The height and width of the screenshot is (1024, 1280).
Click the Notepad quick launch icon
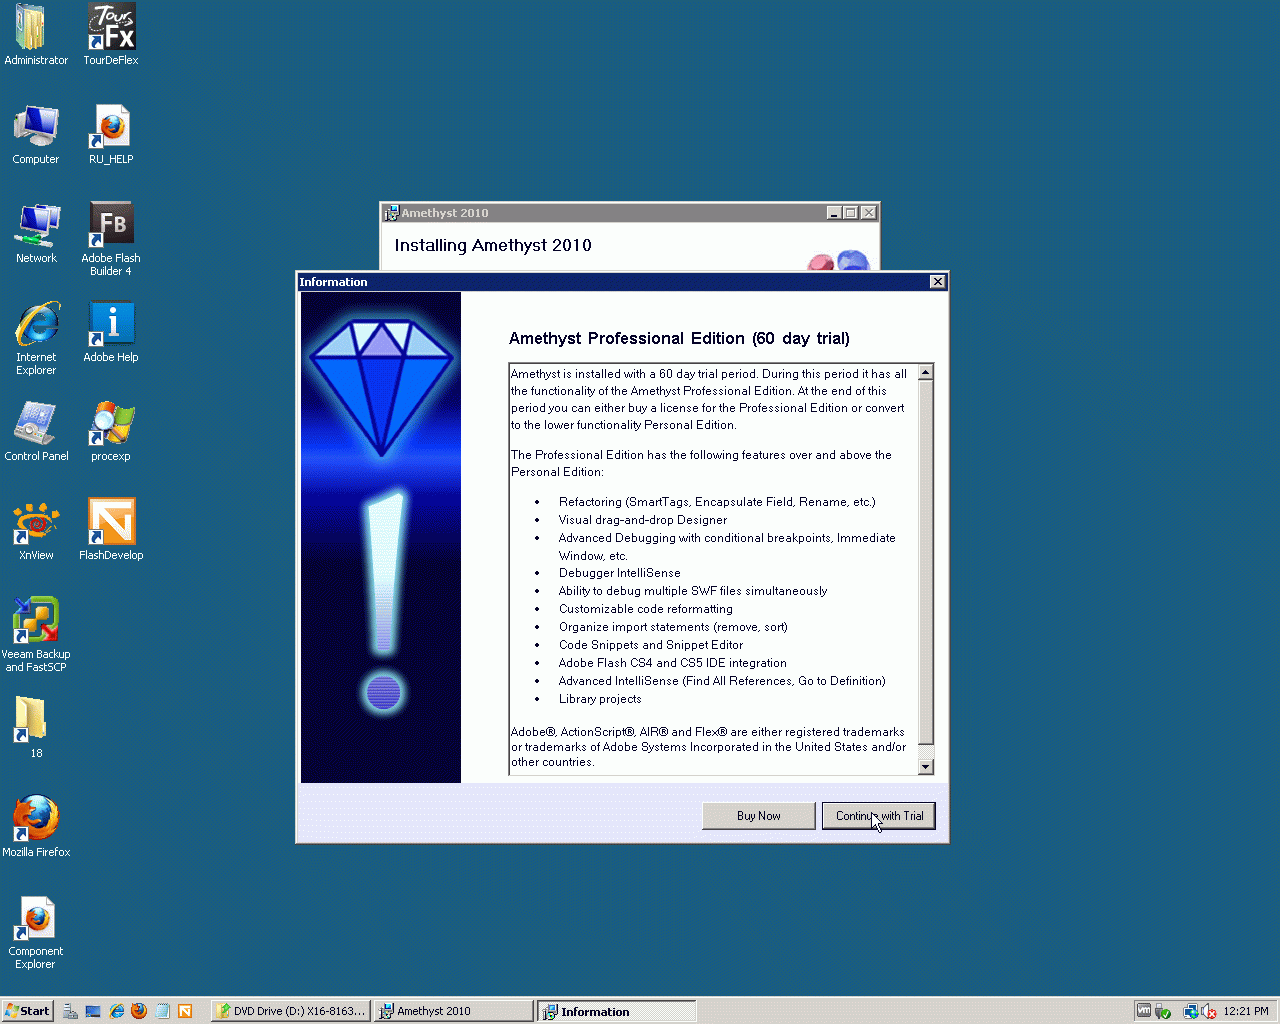[162, 1011]
